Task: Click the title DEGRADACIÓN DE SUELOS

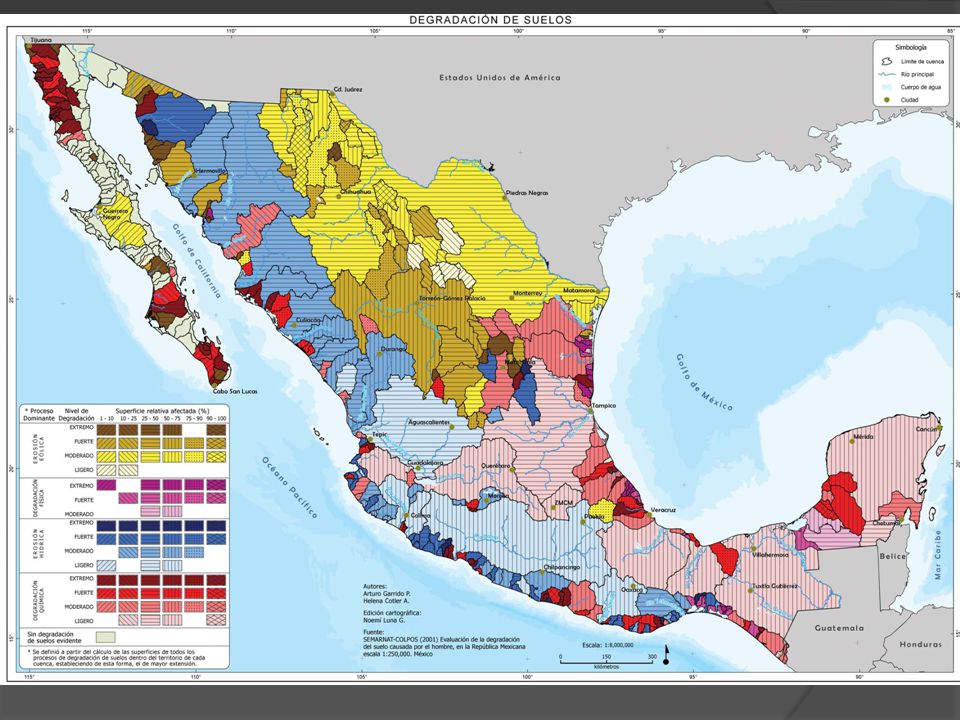Action: [x=490, y=20]
